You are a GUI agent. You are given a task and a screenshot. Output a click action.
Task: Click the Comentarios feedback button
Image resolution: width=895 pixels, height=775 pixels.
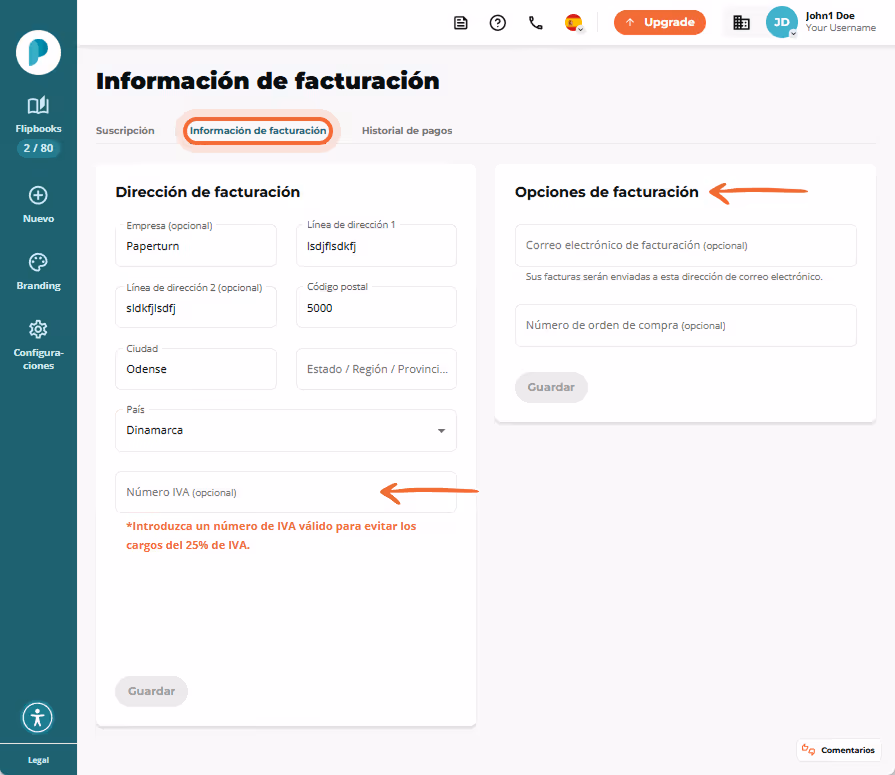[838, 750]
